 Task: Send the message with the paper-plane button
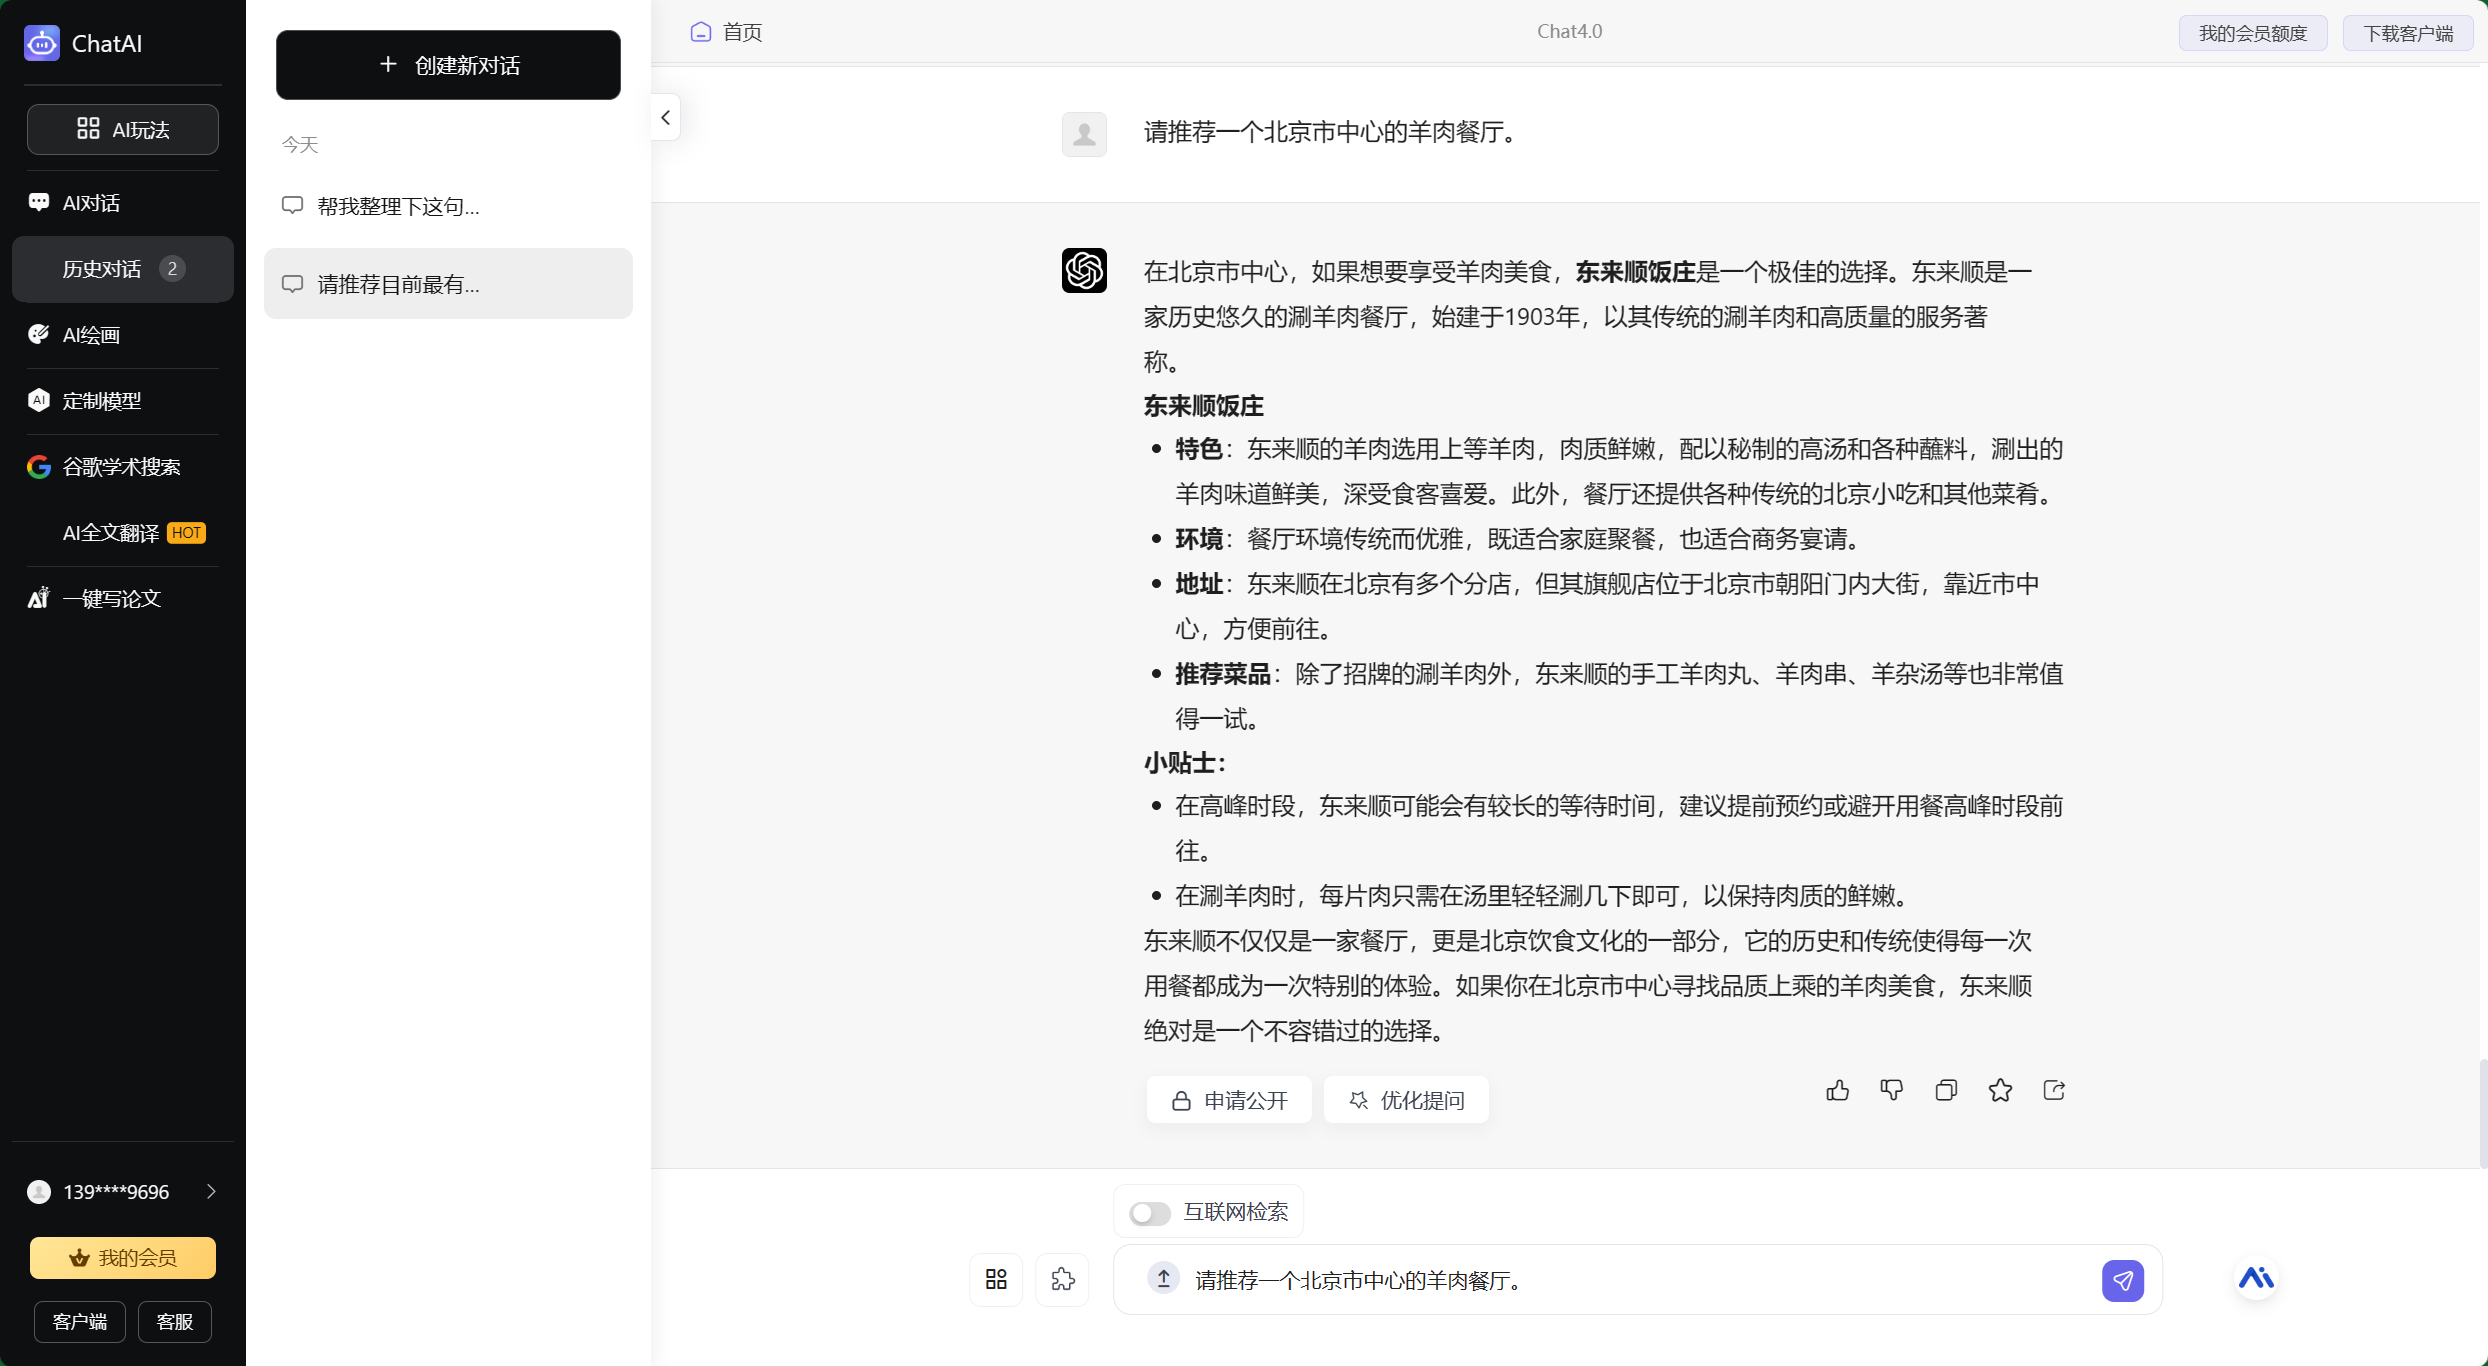[2123, 1280]
